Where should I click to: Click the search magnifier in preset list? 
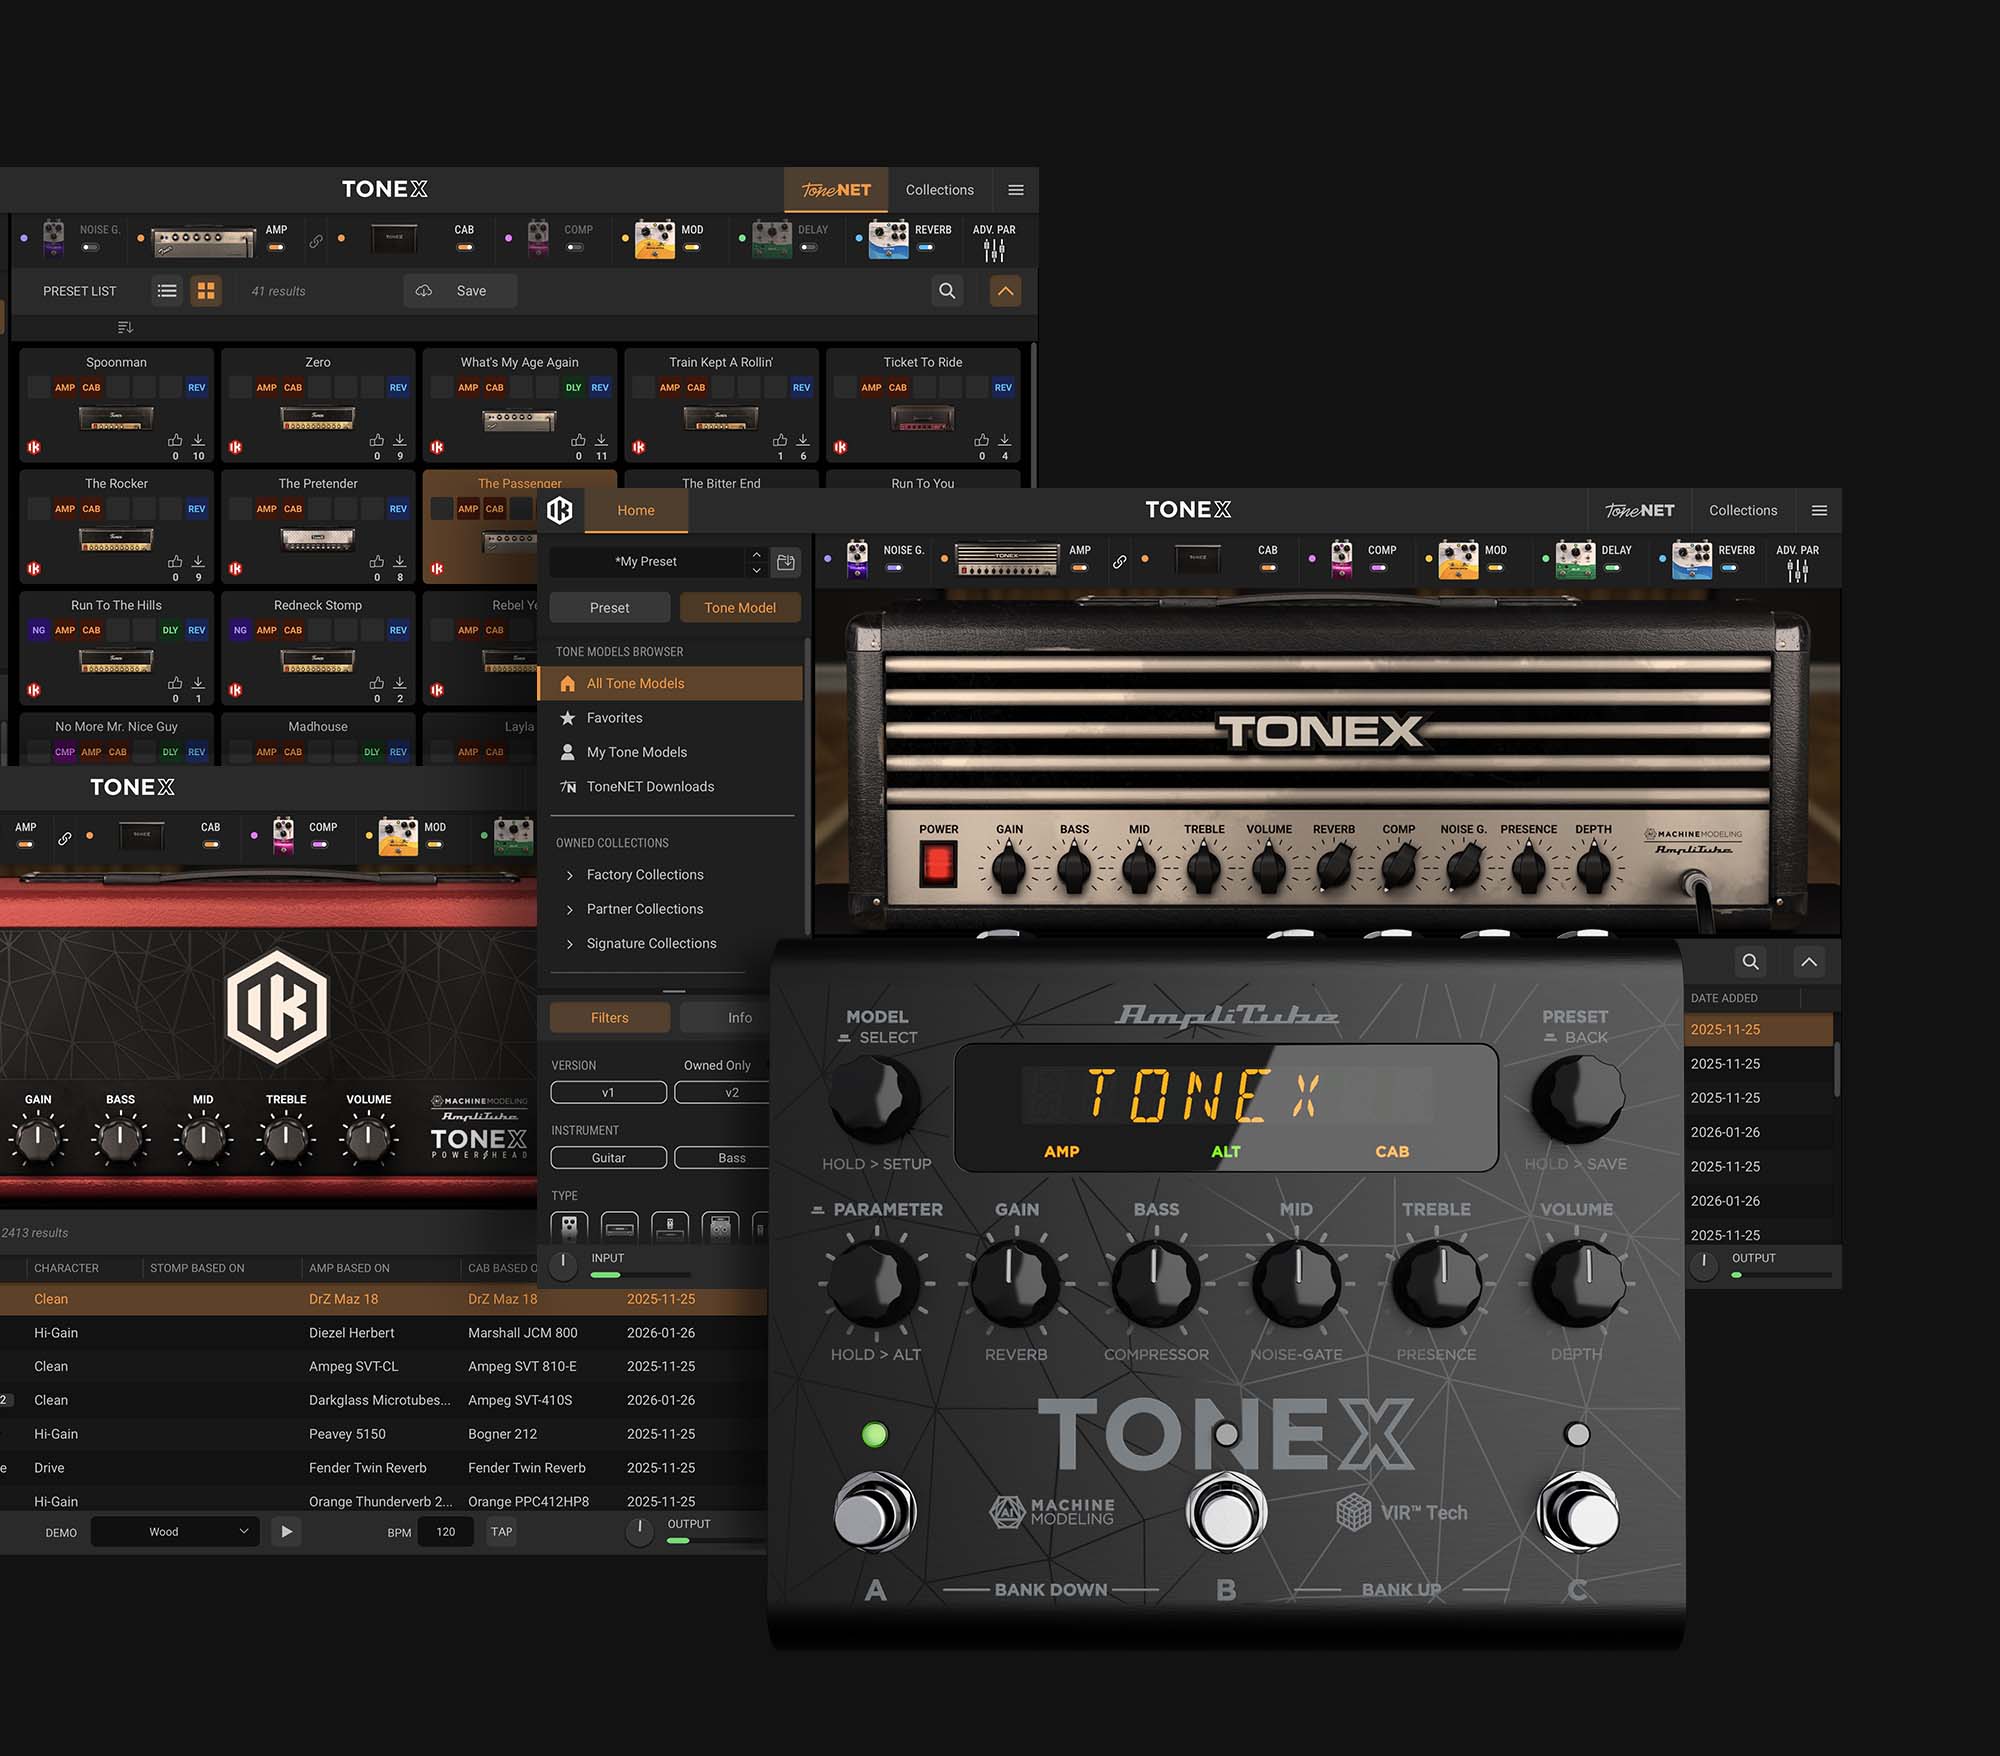tap(946, 291)
